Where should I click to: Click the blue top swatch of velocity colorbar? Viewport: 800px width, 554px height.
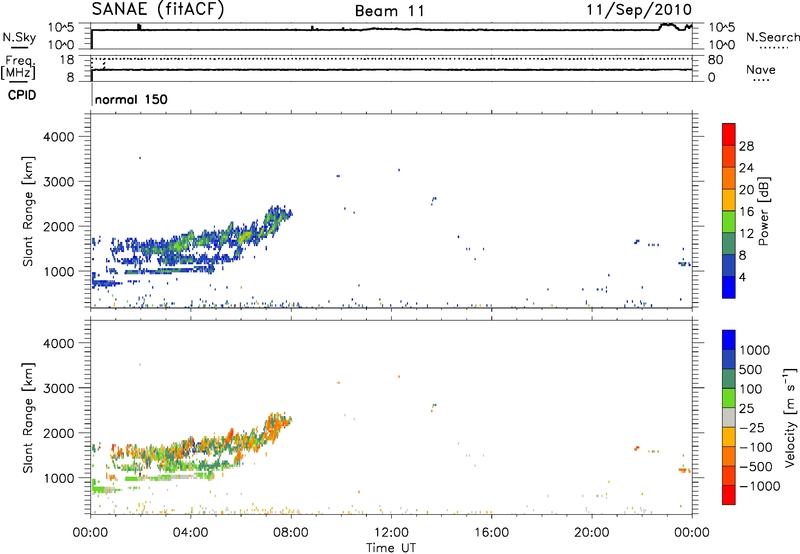pos(729,340)
